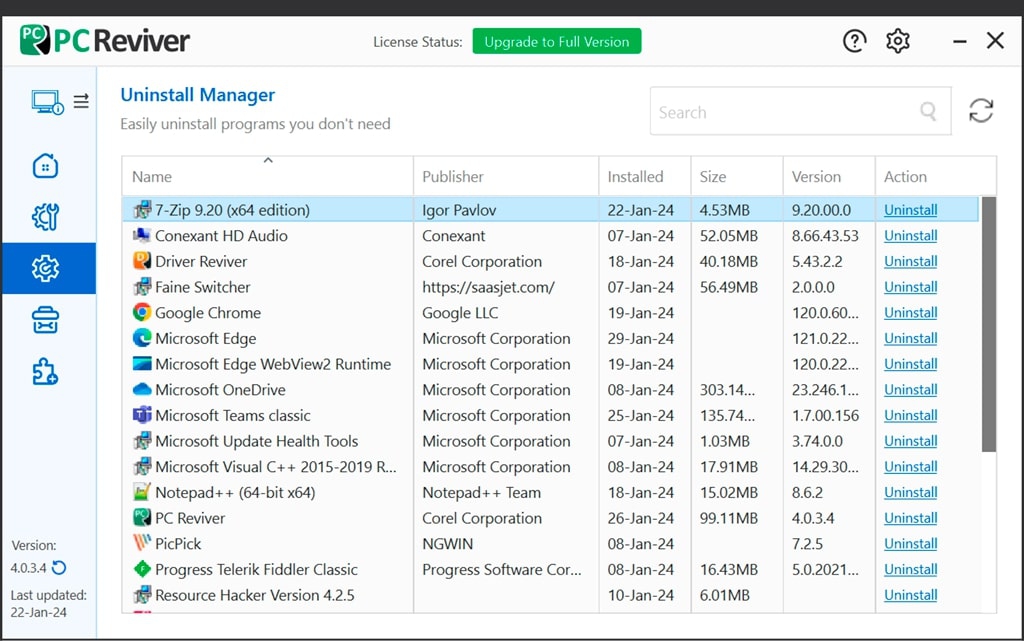Open the settings gear in title bar
Screen dimensions: 1024x641
897,41
